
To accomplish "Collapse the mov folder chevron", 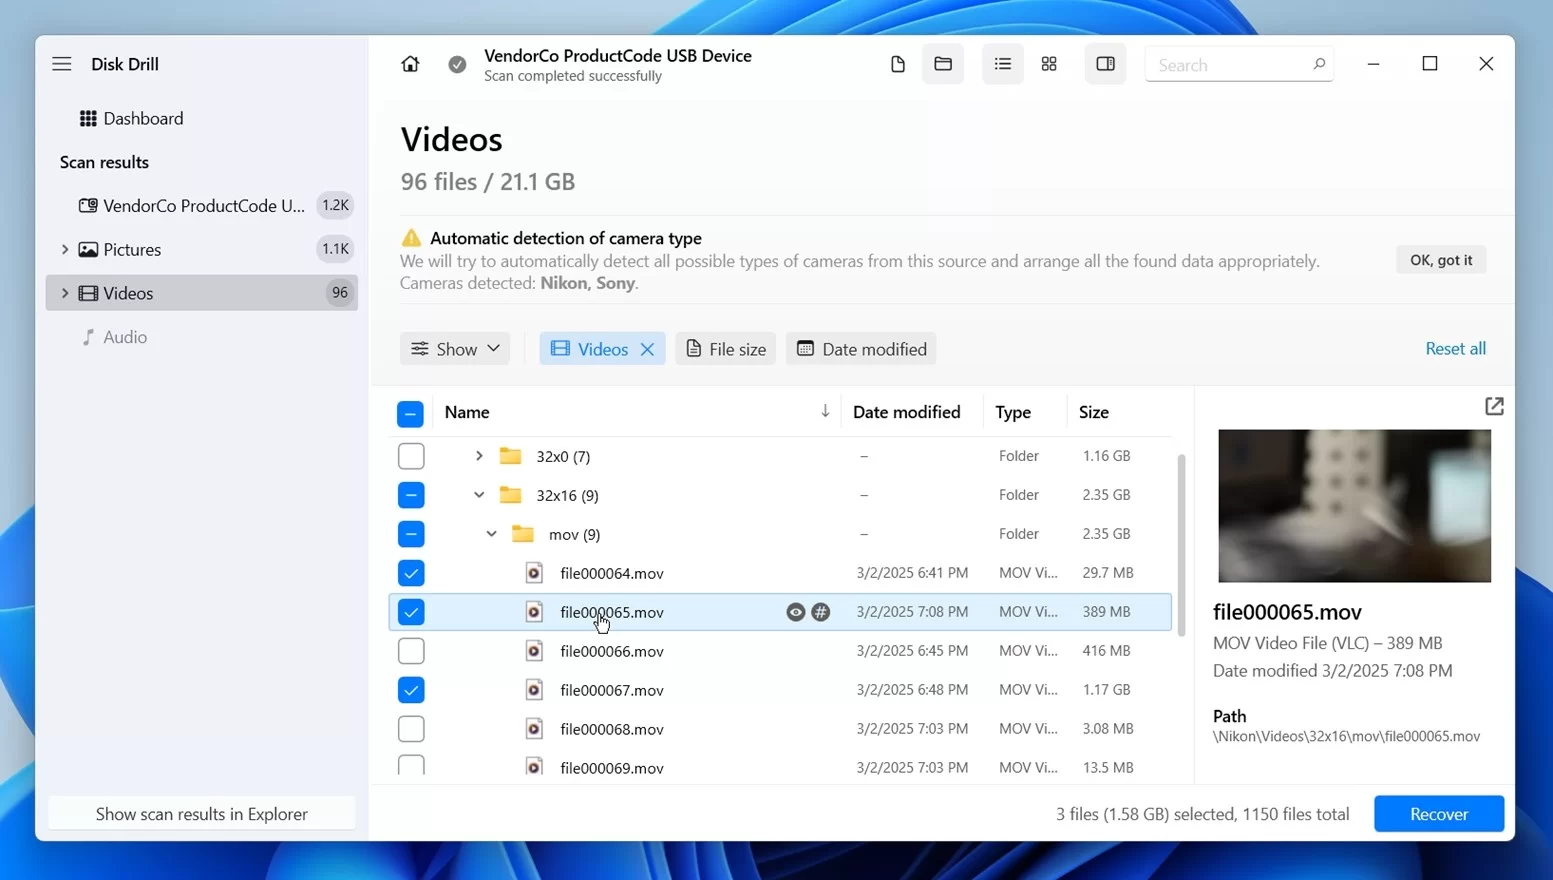I will 491,534.
